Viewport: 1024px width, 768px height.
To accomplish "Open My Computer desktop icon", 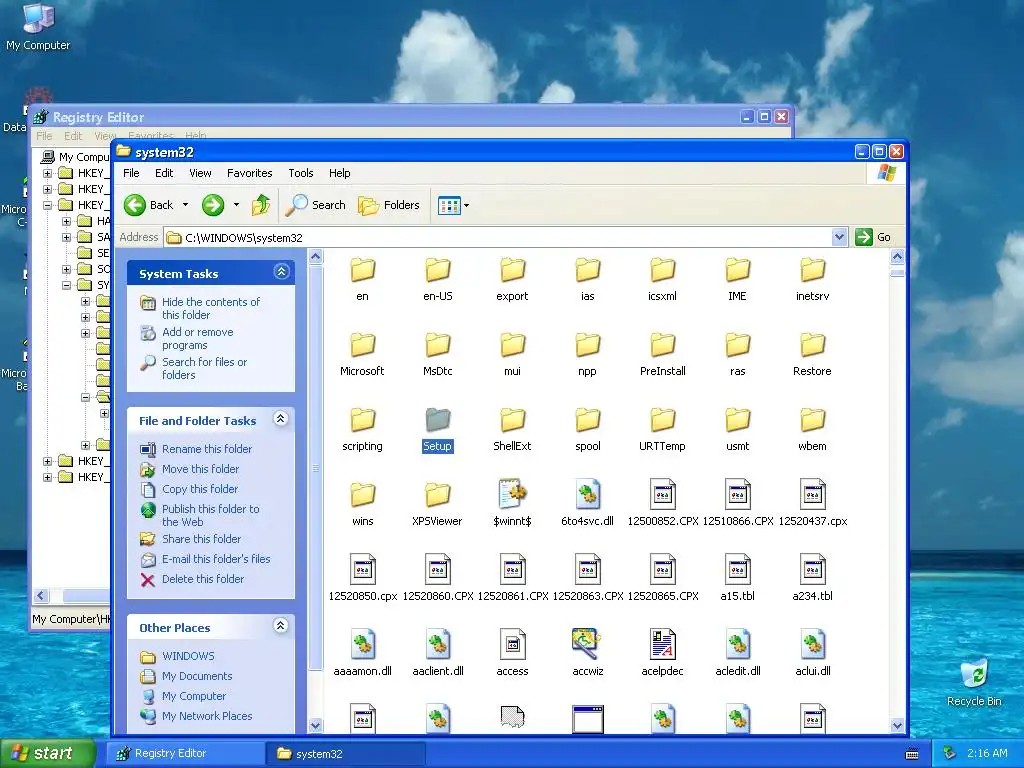I will (x=38, y=27).
